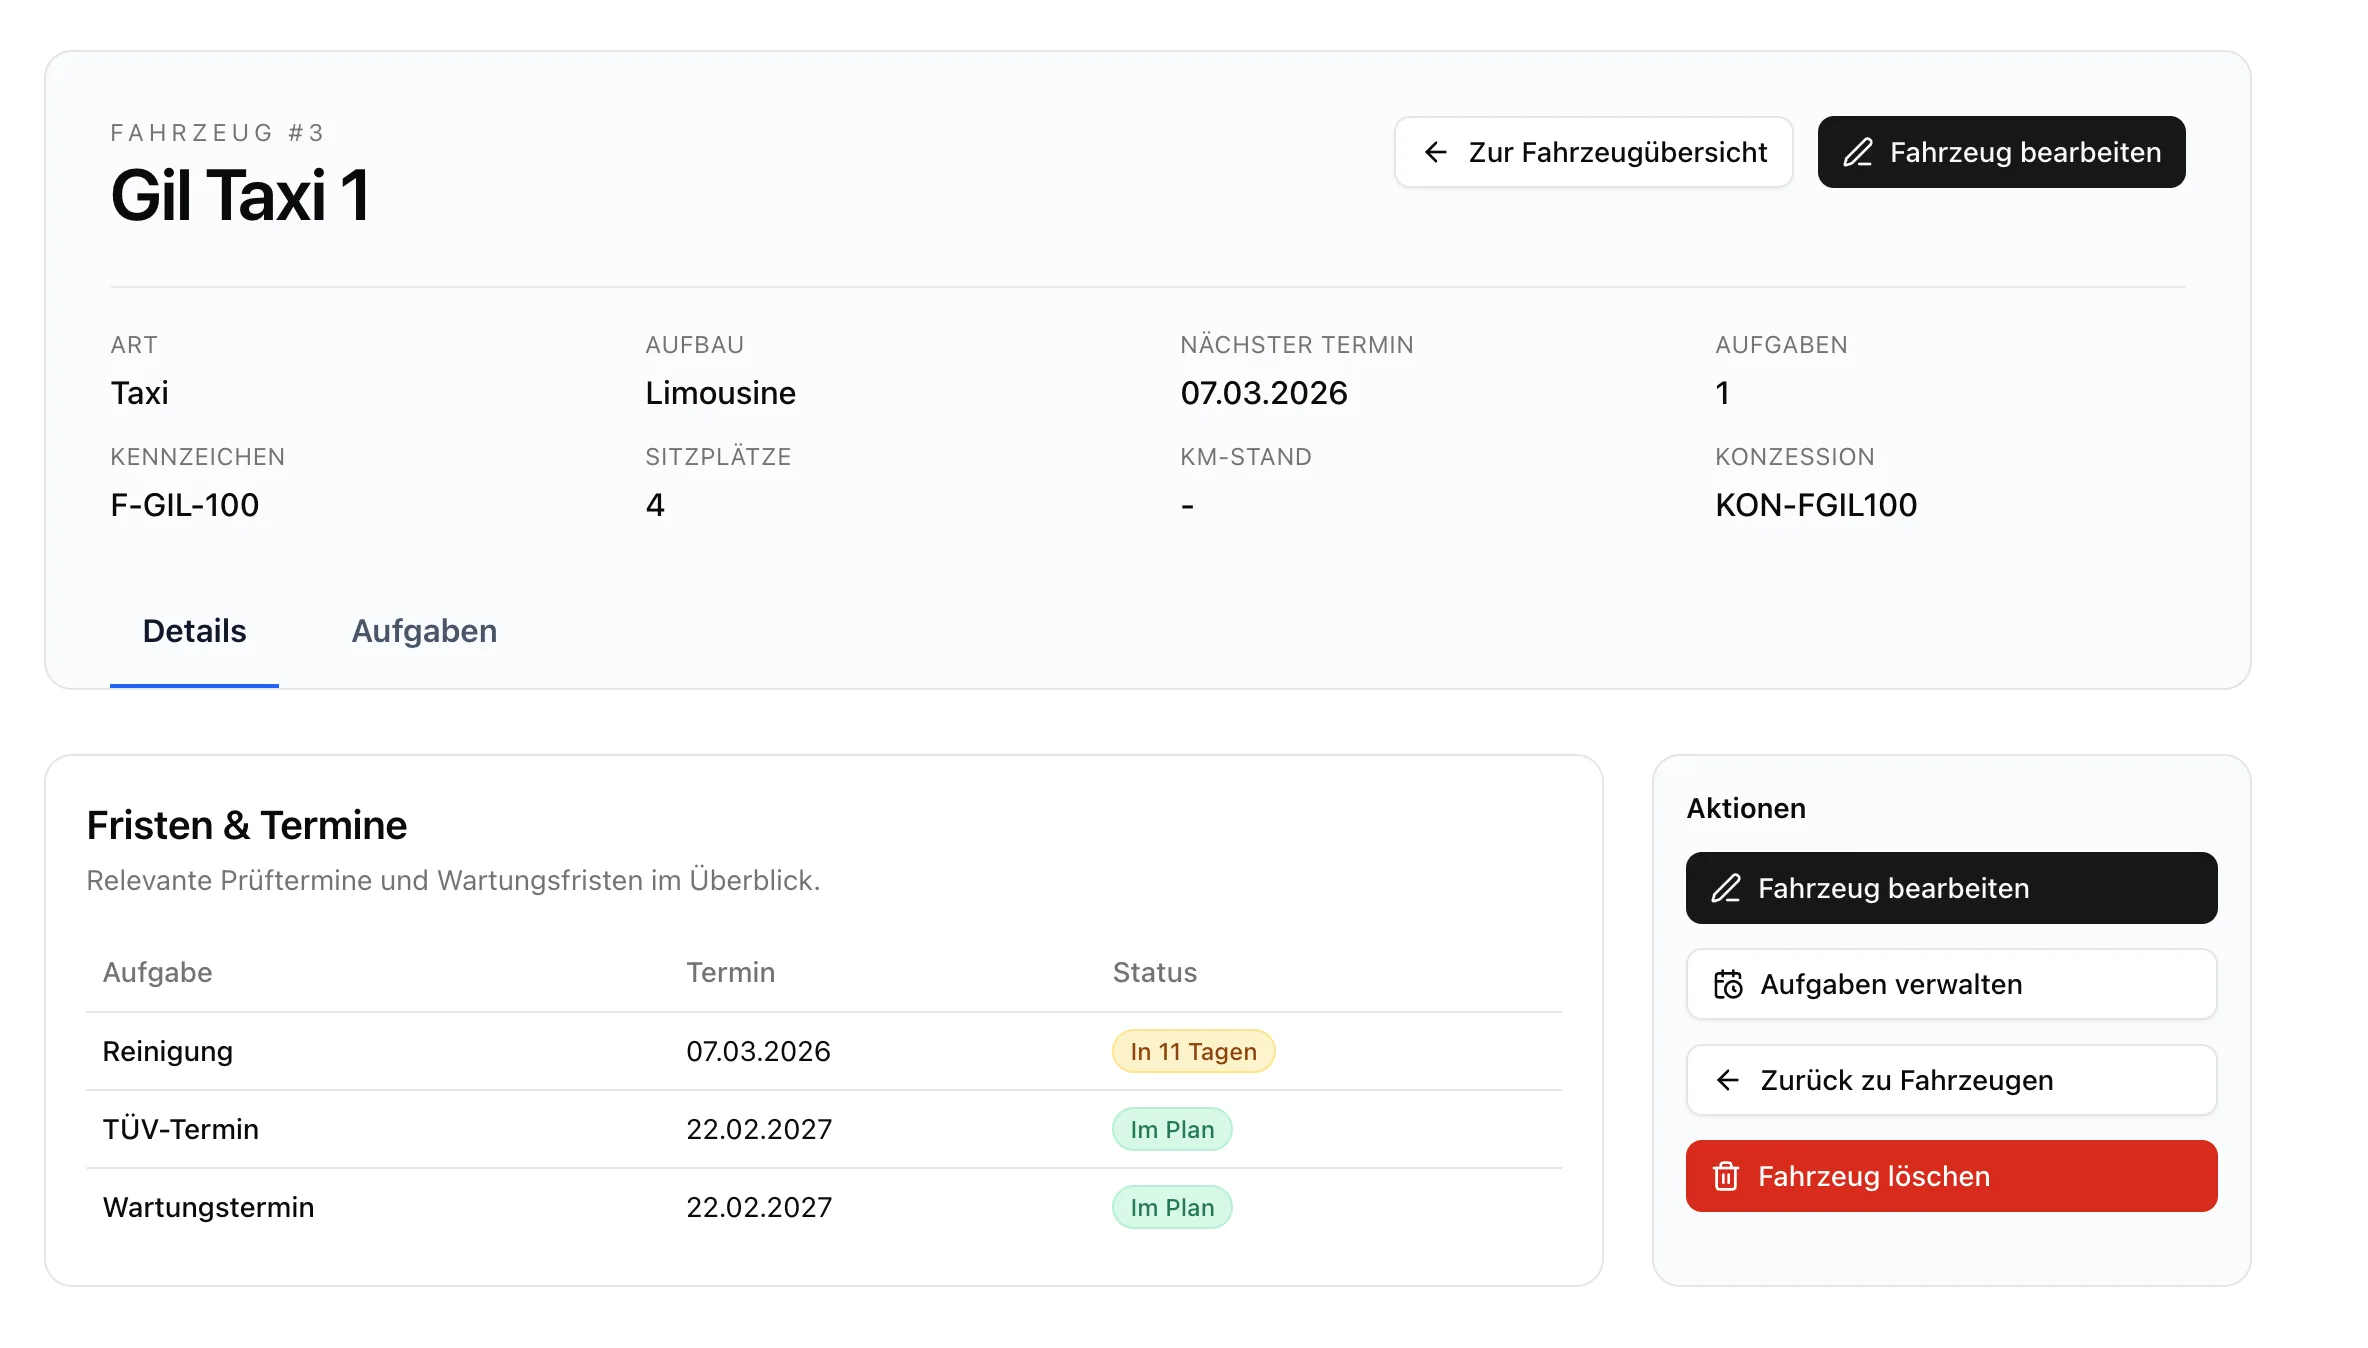Click the Im Plan badge for Wartungstermin
2368x1348 pixels.
[1172, 1207]
